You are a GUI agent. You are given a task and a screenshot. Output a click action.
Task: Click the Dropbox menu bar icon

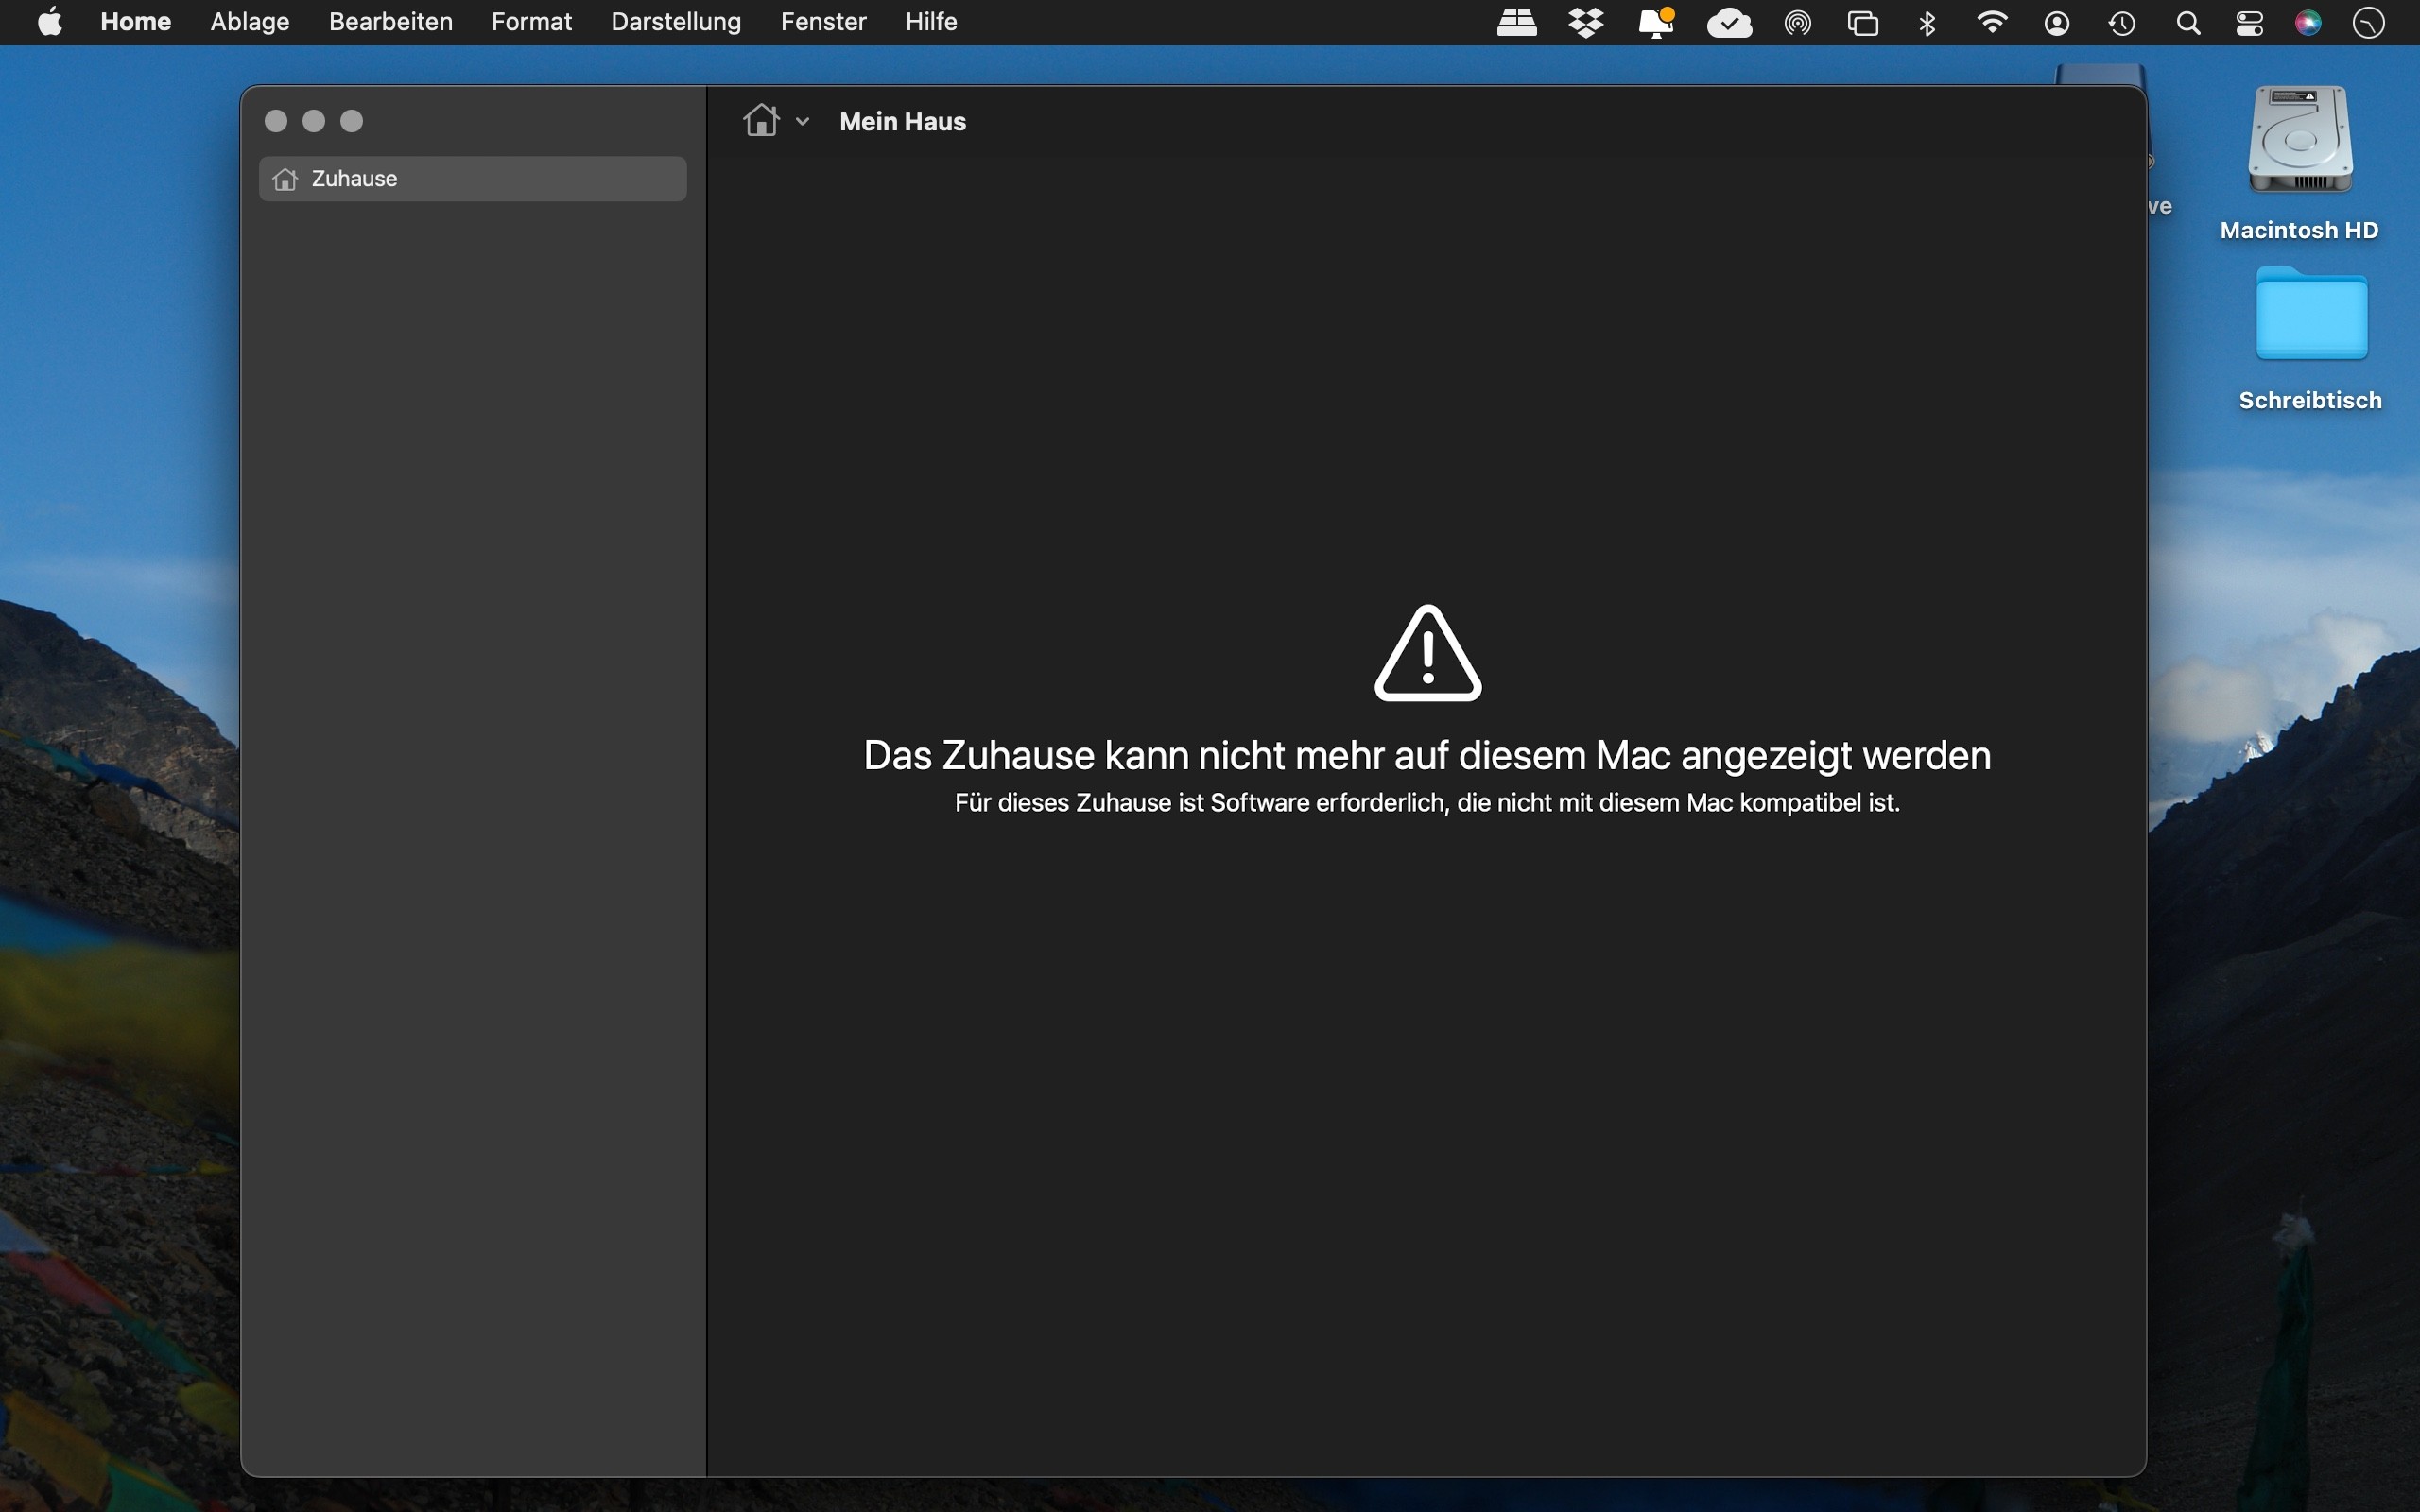[1586, 23]
